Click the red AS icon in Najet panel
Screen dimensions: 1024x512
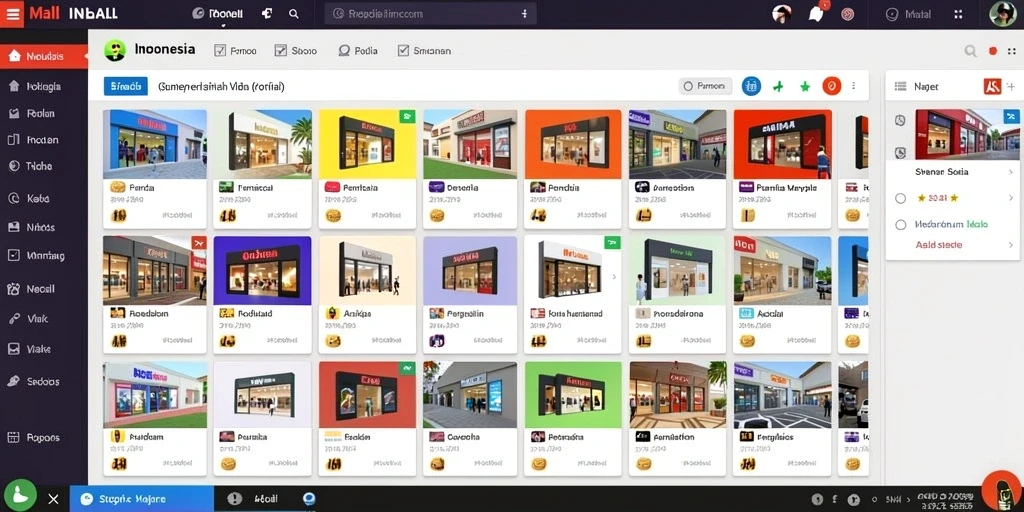(993, 86)
